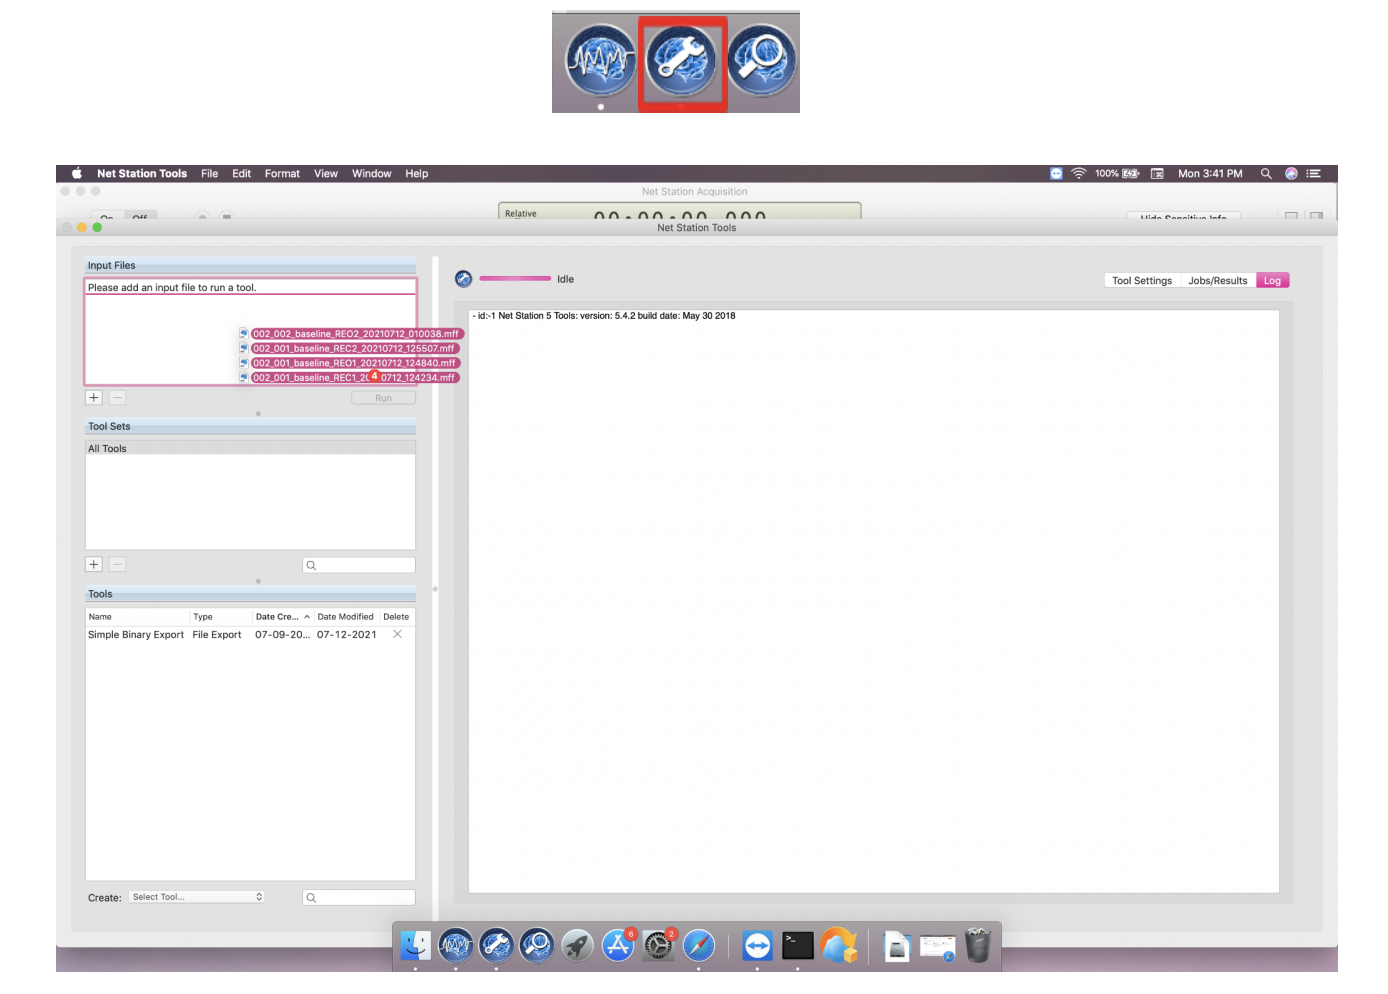This screenshot has height=994, width=1388.
Task: Select the Simple Binary Export row
Action: tap(250, 634)
